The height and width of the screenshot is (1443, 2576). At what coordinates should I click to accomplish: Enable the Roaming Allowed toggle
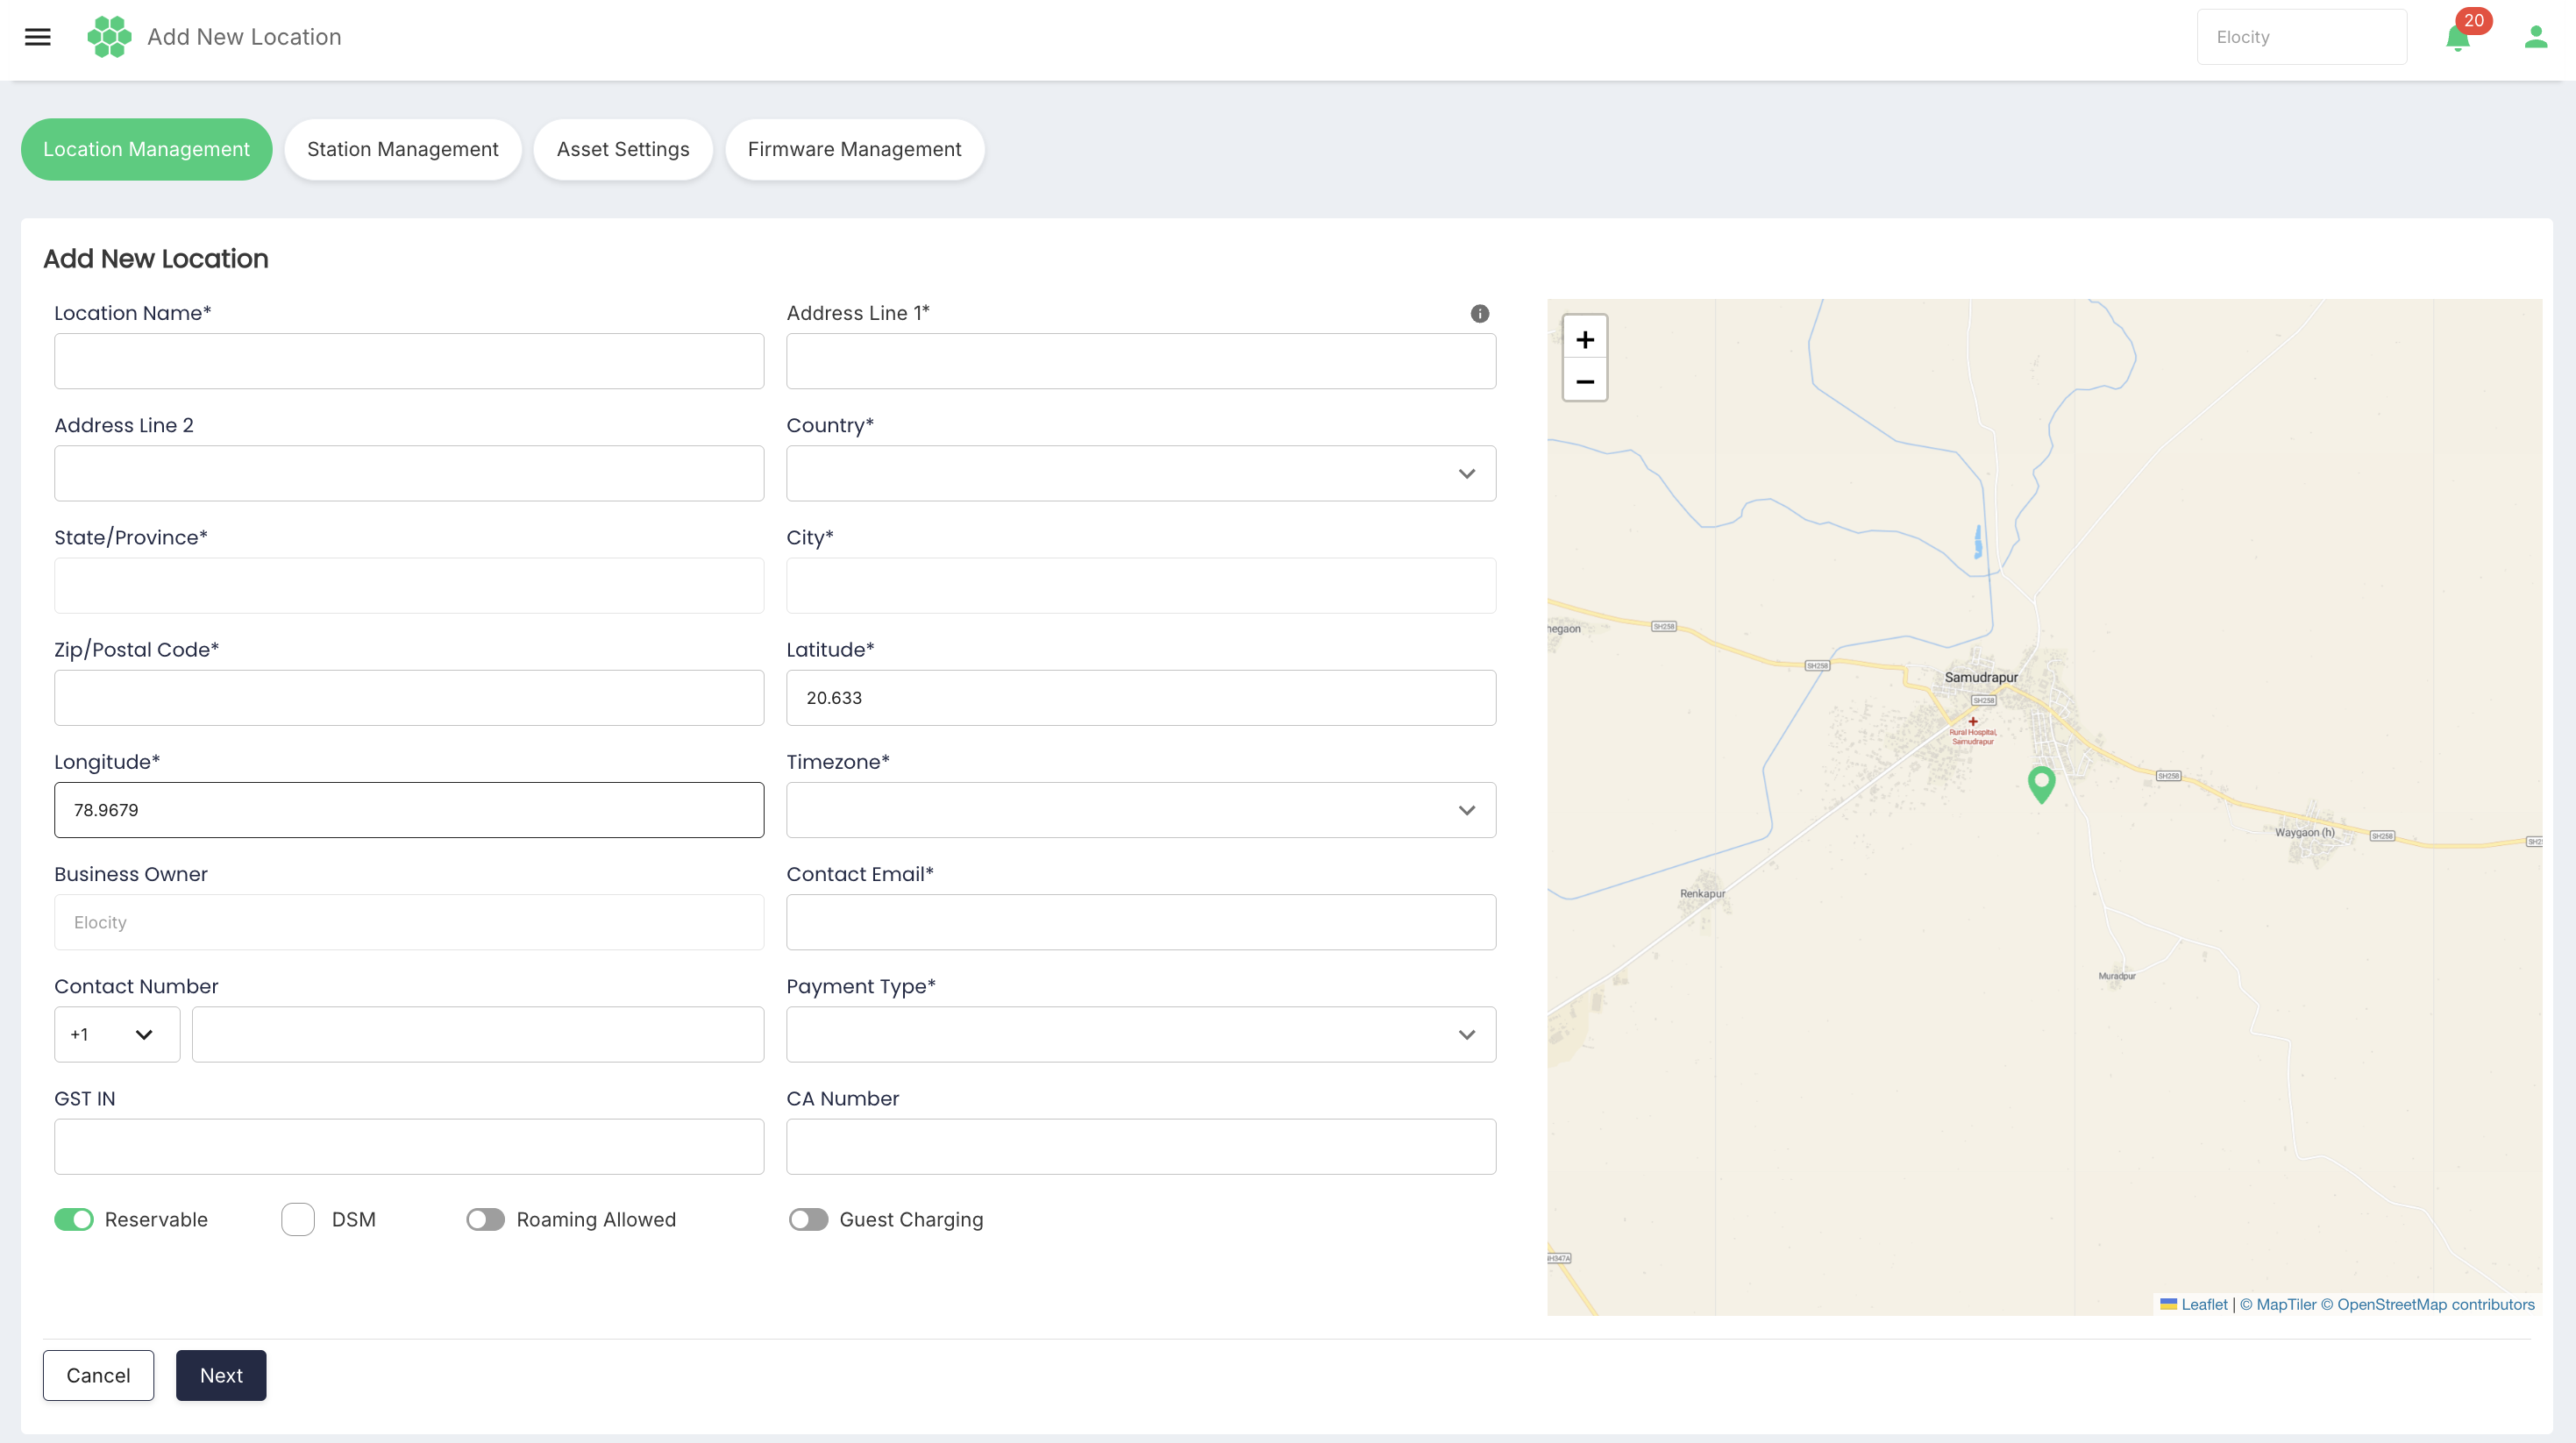point(486,1219)
